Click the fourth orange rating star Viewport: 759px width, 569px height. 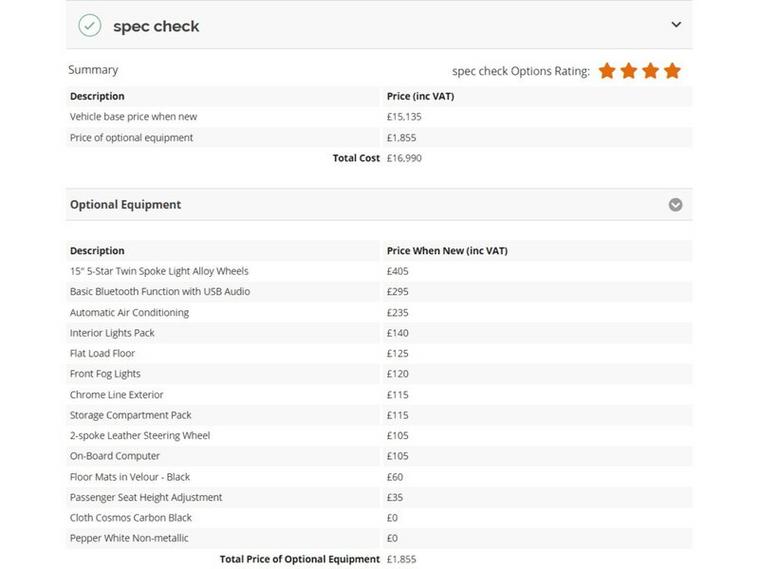tap(672, 71)
